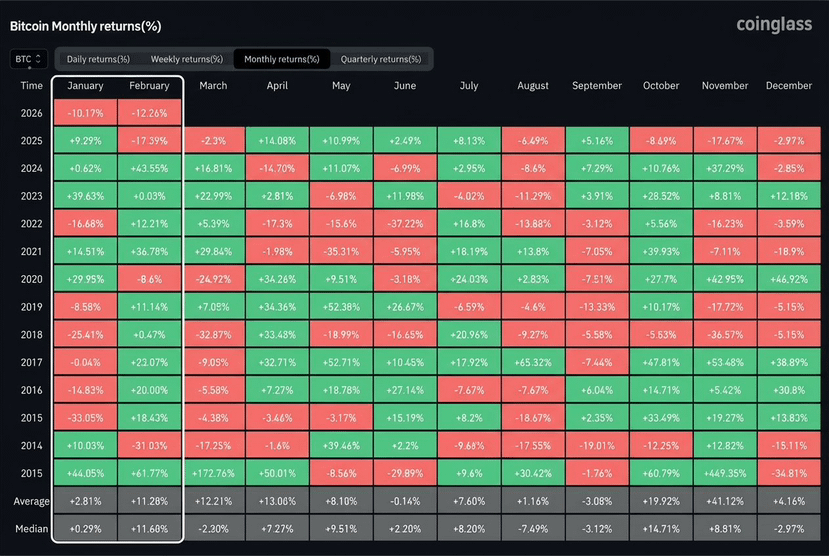
Task: Click the September column header
Action: (597, 86)
